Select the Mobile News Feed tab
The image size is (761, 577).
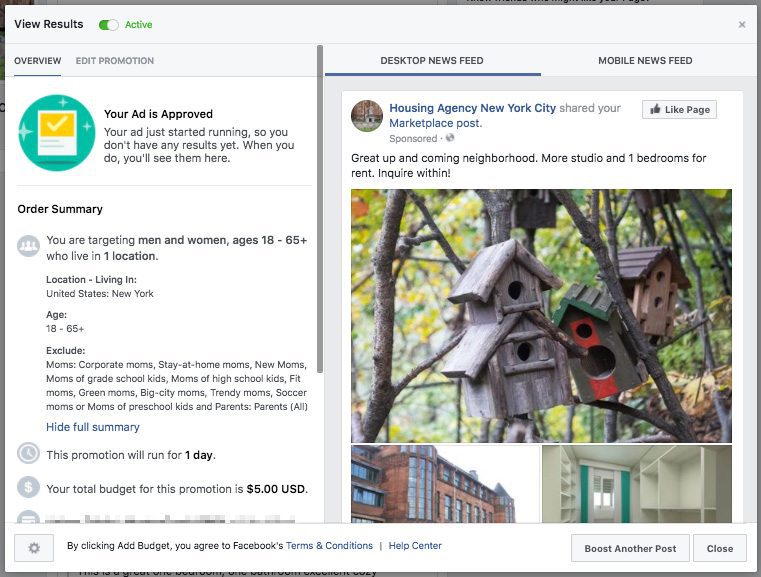645,61
